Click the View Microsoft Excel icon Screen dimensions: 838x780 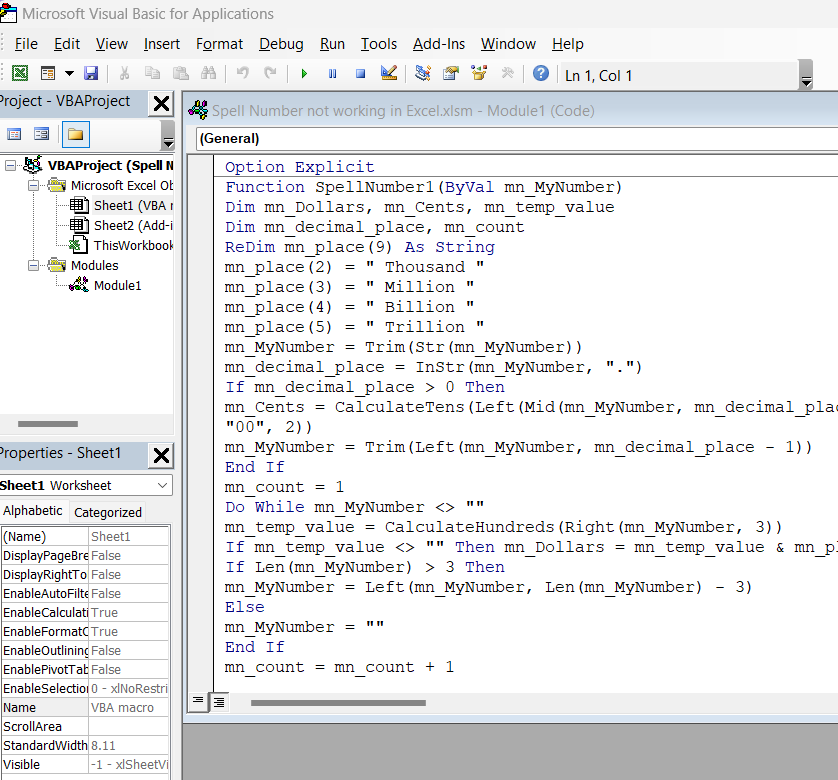(x=19, y=73)
